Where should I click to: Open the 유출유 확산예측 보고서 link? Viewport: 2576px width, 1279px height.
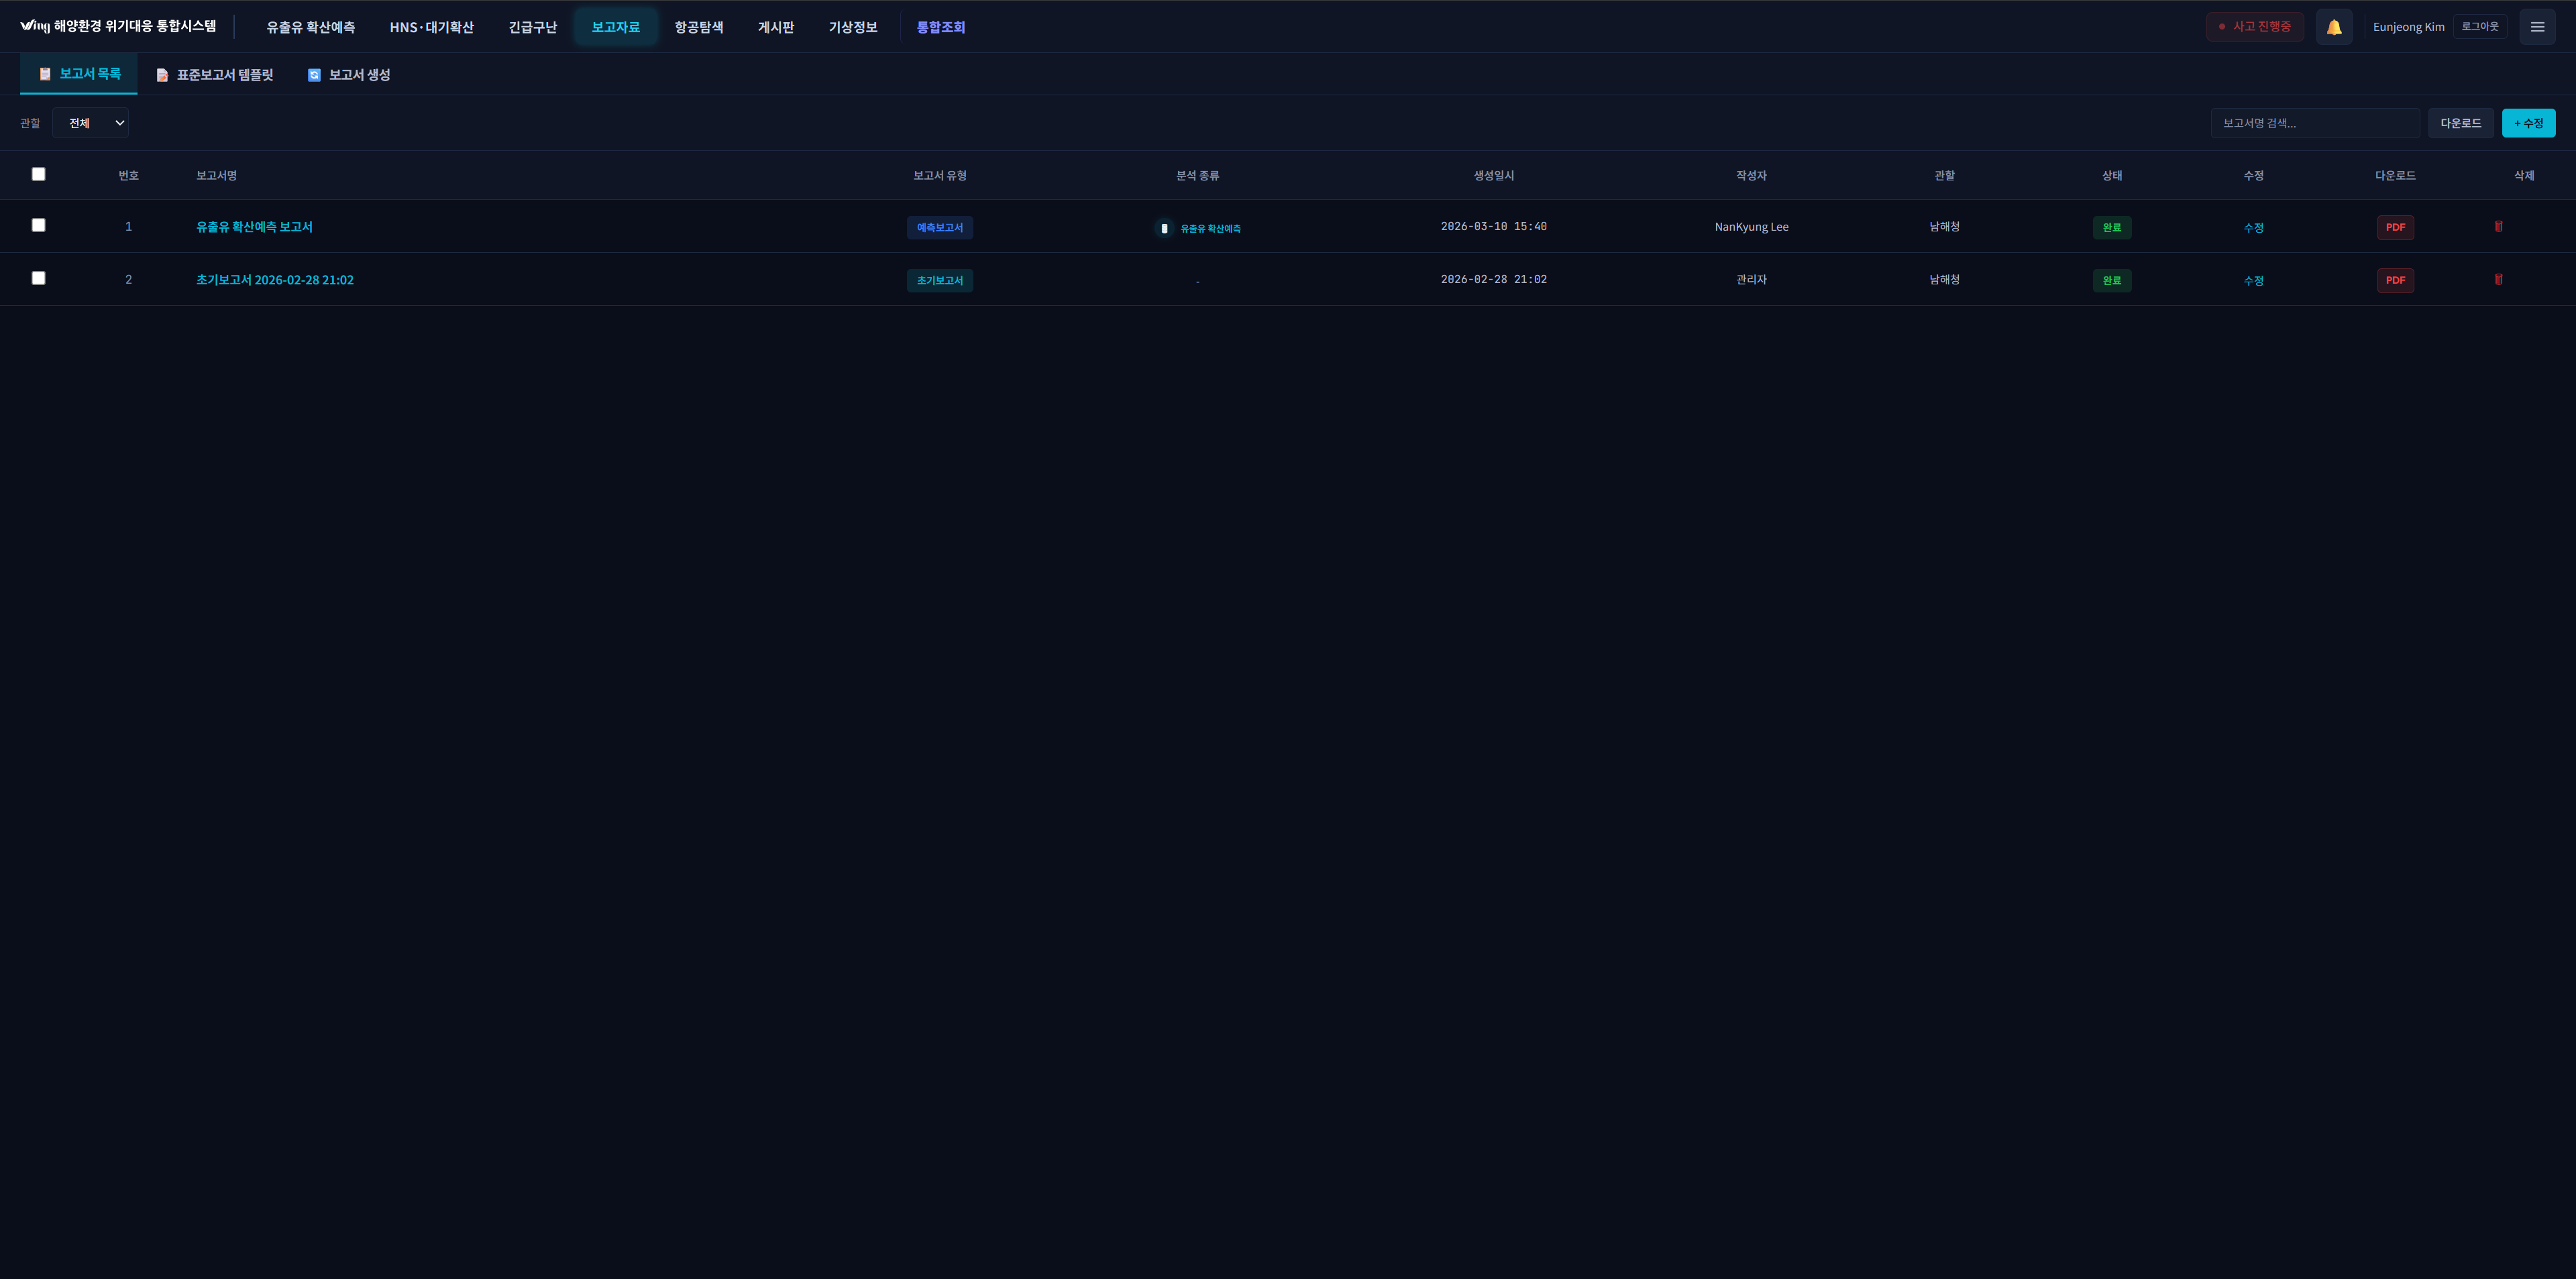(254, 227)
